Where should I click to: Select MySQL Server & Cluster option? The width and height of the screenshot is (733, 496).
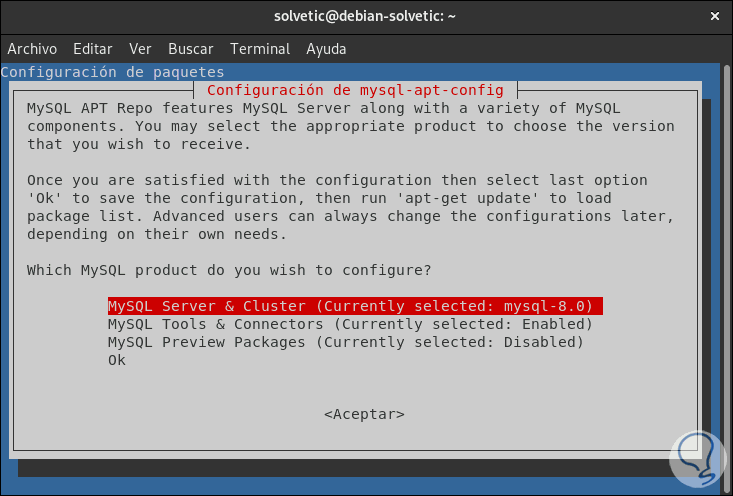tap(355, 306)
